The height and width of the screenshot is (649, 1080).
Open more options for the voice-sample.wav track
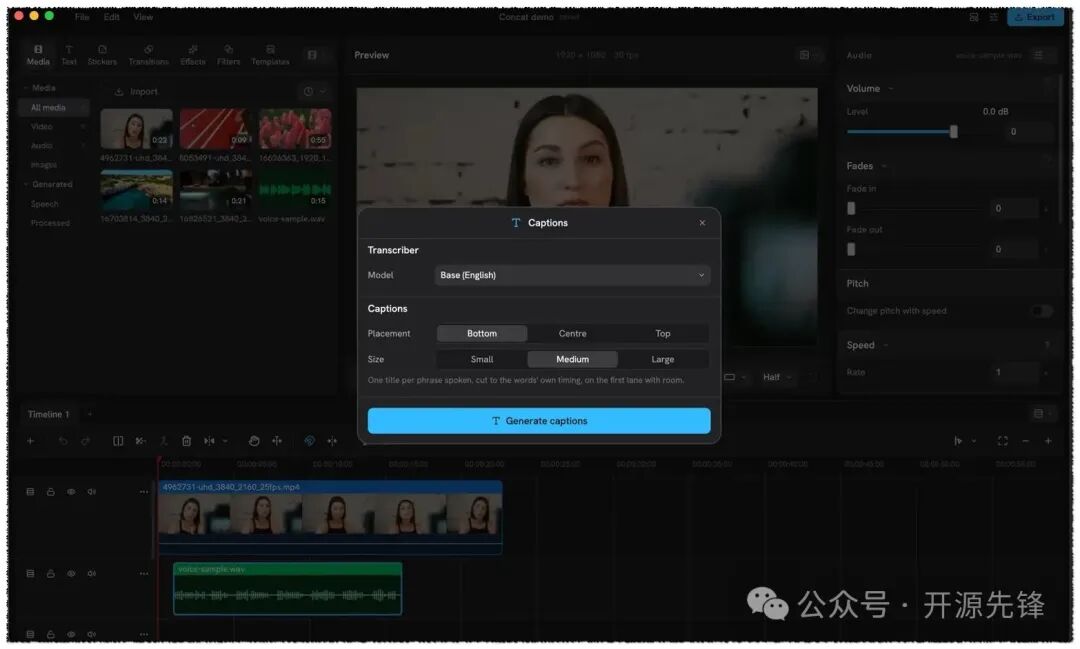143,573
